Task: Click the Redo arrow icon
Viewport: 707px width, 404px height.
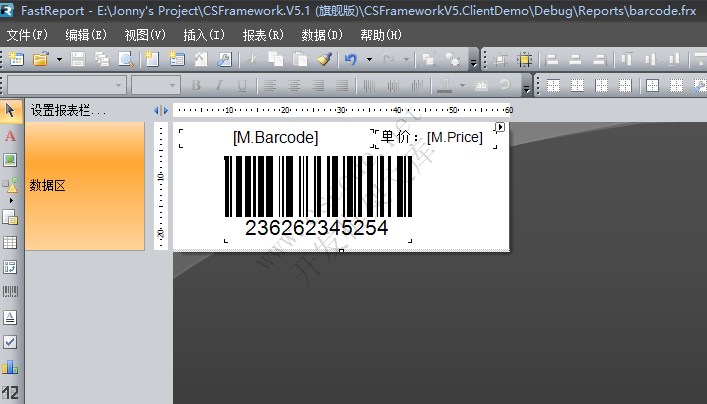Action: click(388, 59)
